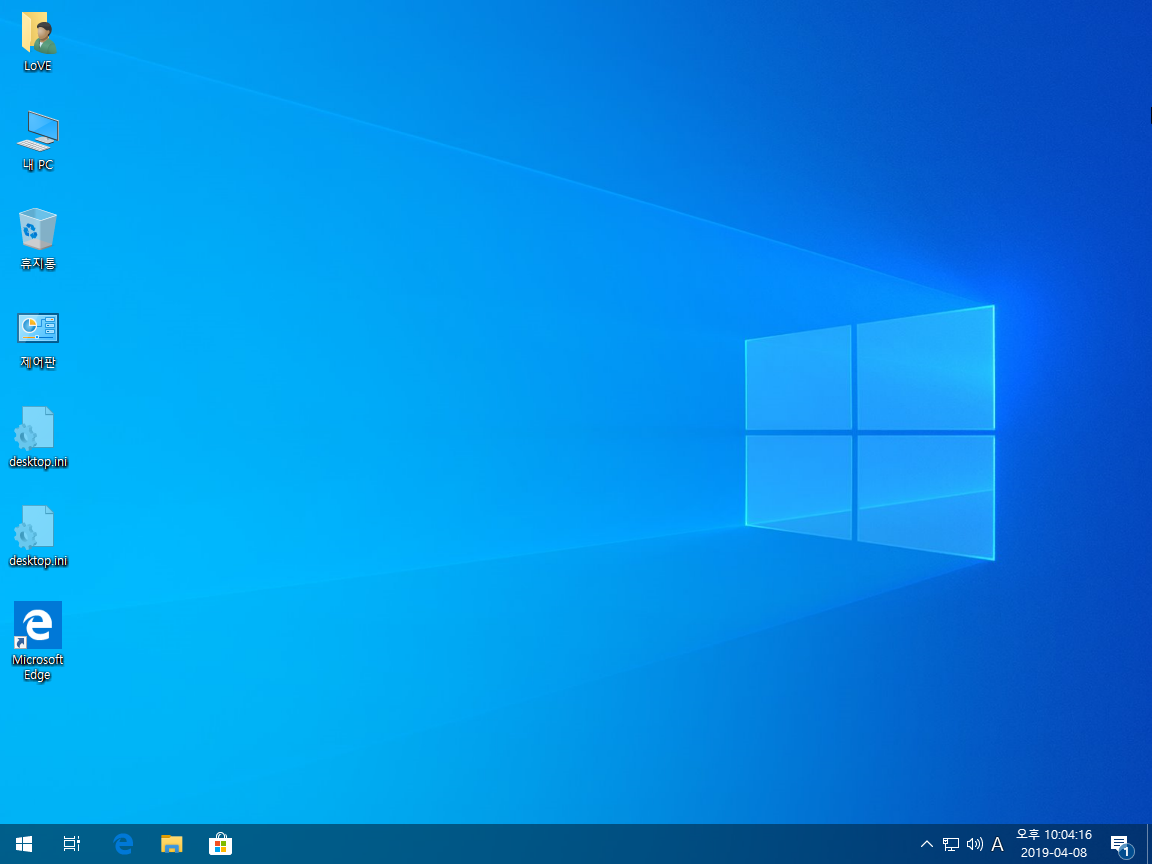The image size is (1152, 864).
Task: Open Microsoft Store from the taskbar
Action: coord(220,844)
